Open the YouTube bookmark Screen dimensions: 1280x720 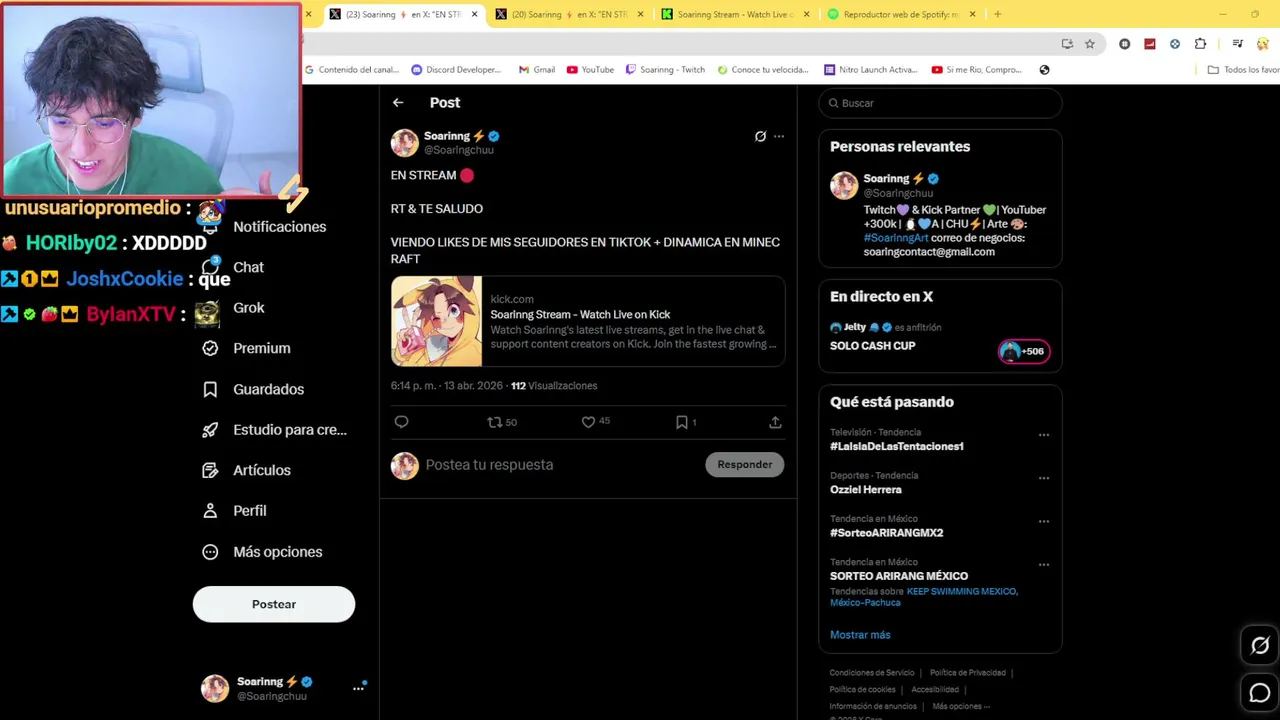click(x=590, y=70)
